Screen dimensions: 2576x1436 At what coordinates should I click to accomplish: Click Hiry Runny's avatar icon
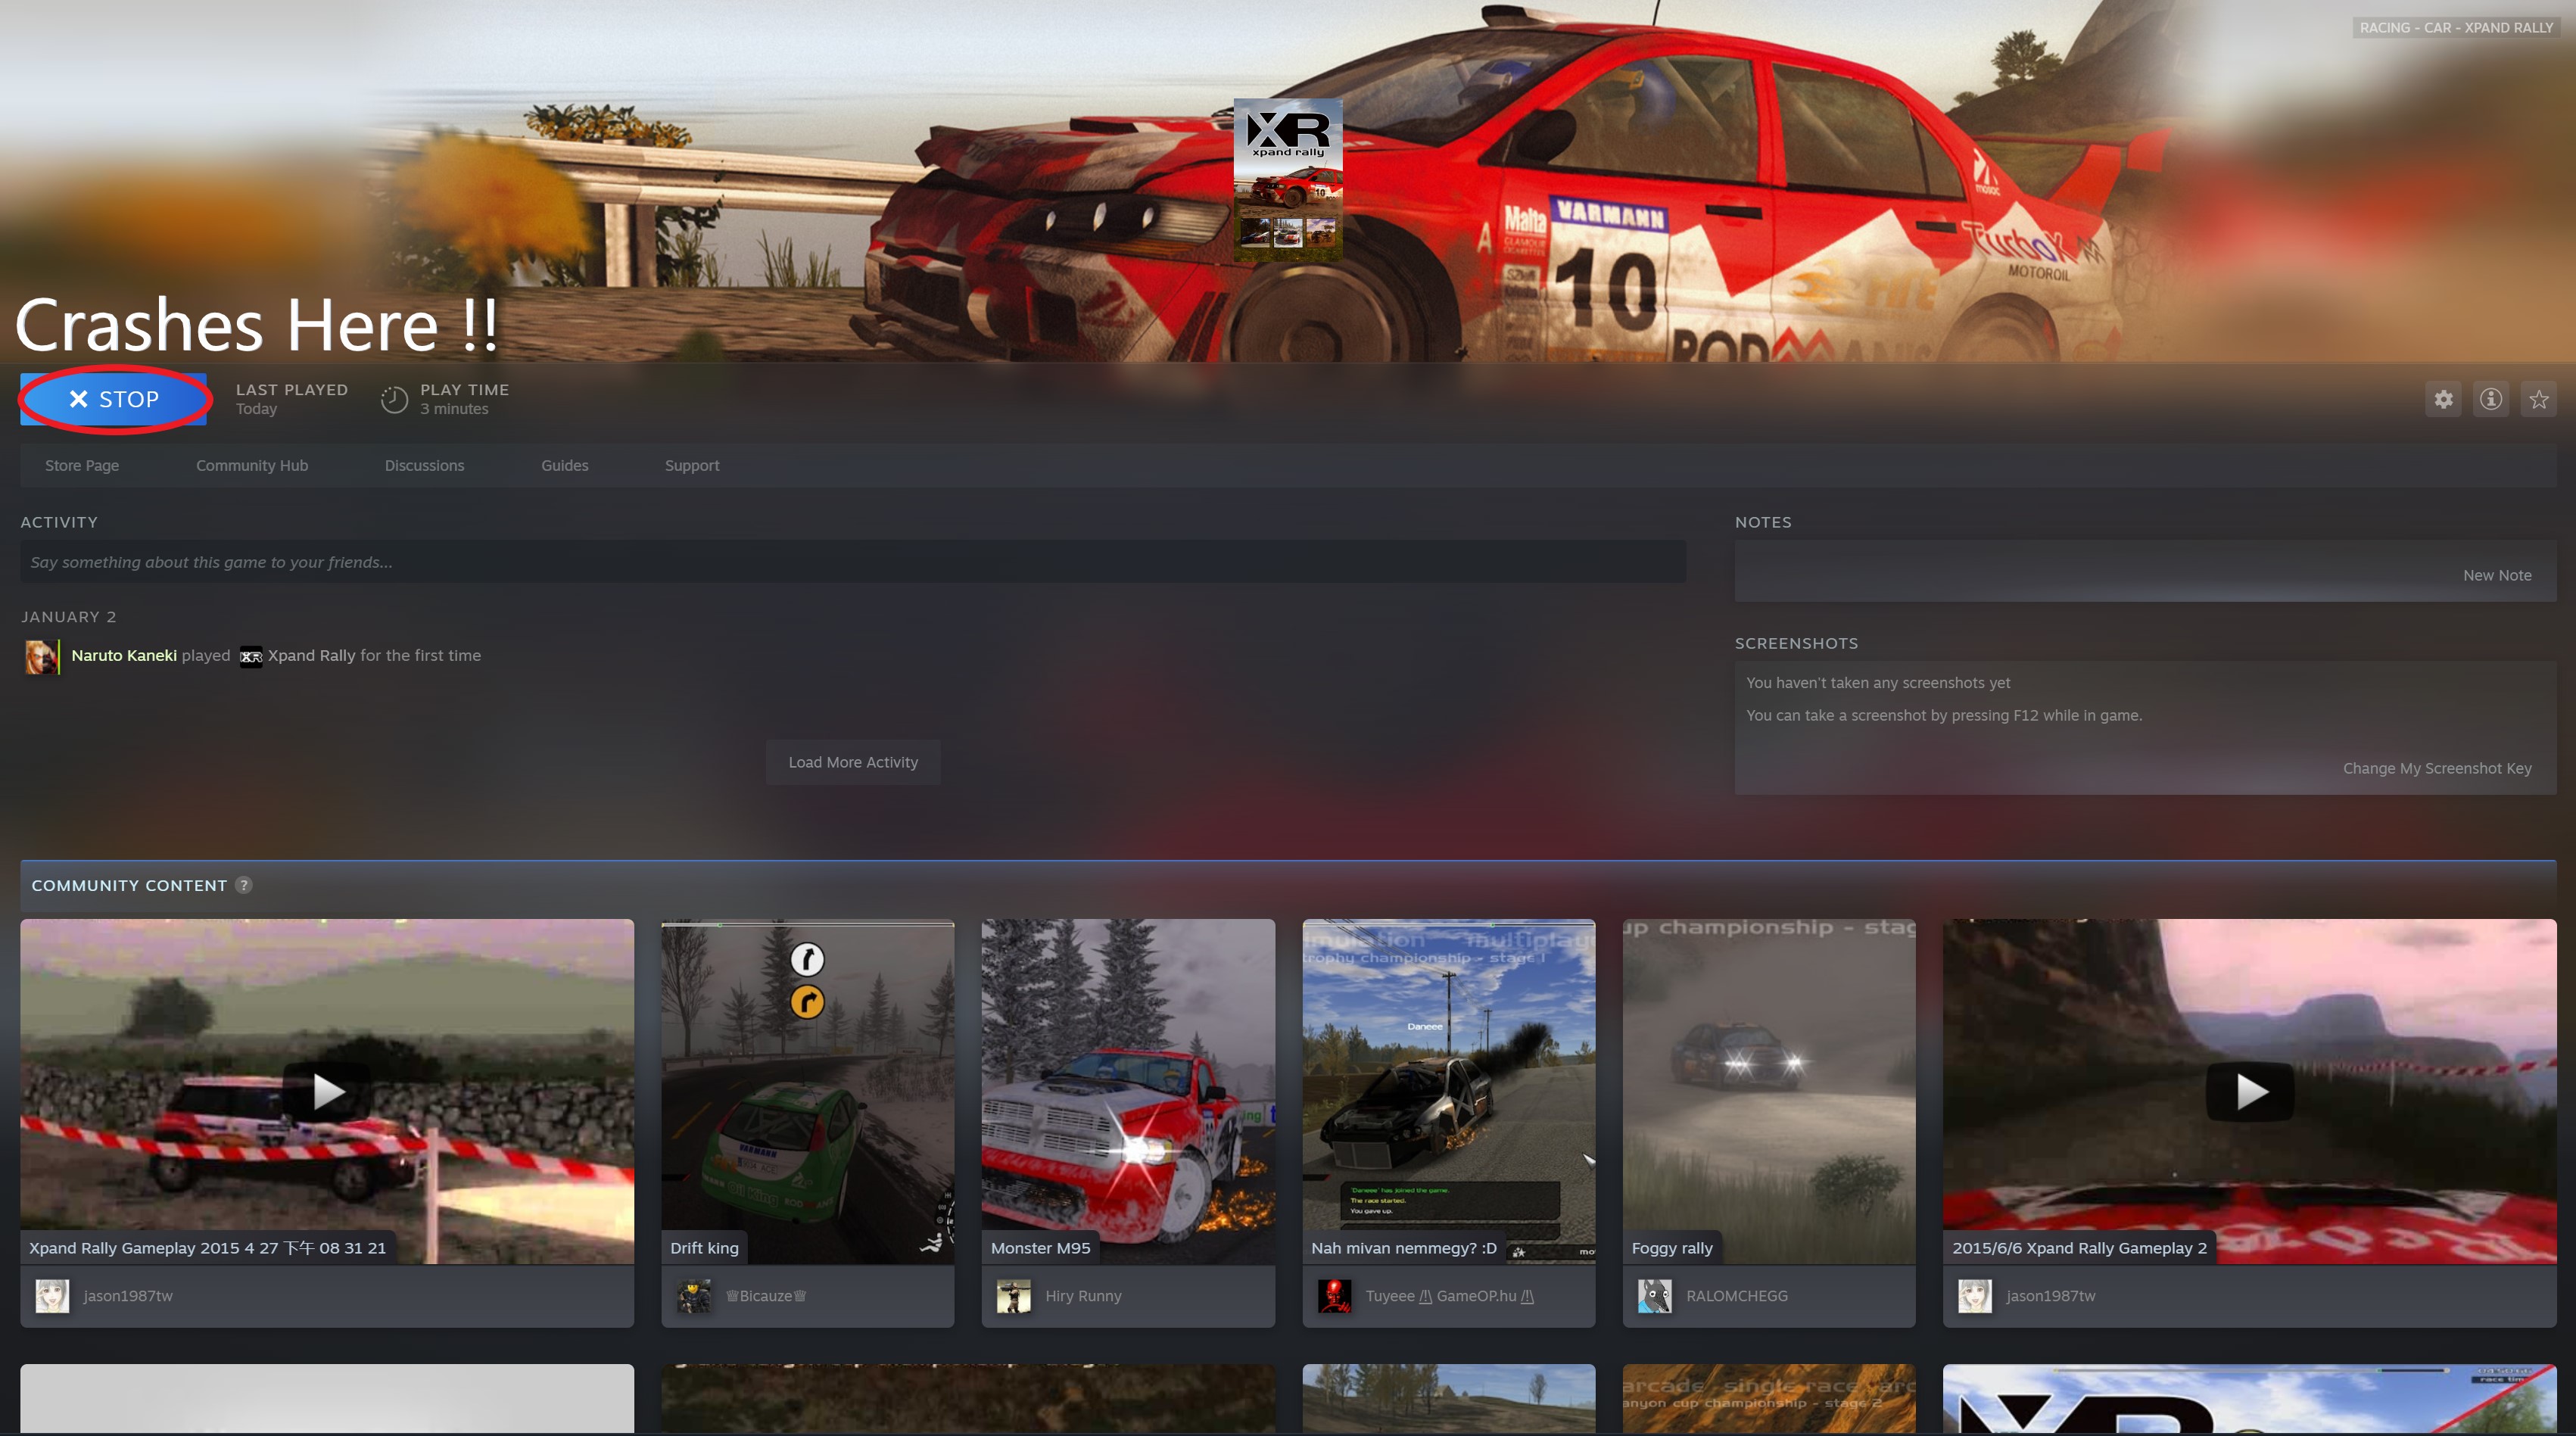pos(1013,1296)
